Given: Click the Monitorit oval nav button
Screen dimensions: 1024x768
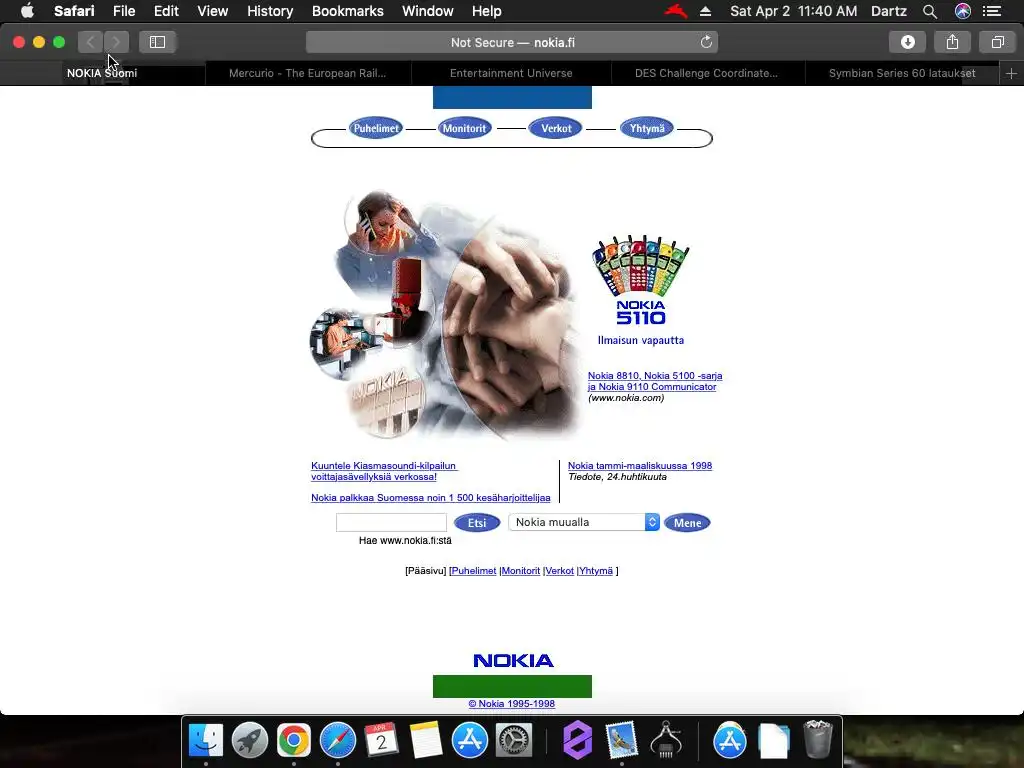Looking at the screenshot, I should (464, 128).
